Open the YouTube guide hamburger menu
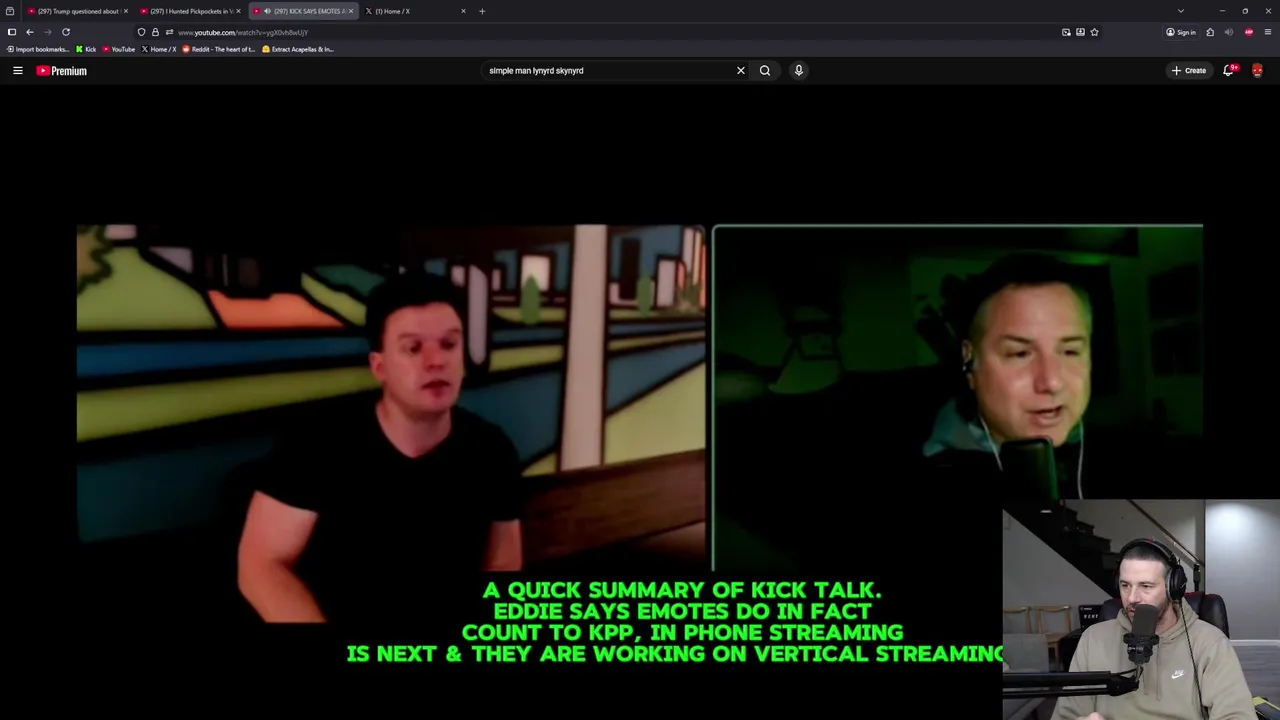This screenshot has width=1280, height=720. 17,71
